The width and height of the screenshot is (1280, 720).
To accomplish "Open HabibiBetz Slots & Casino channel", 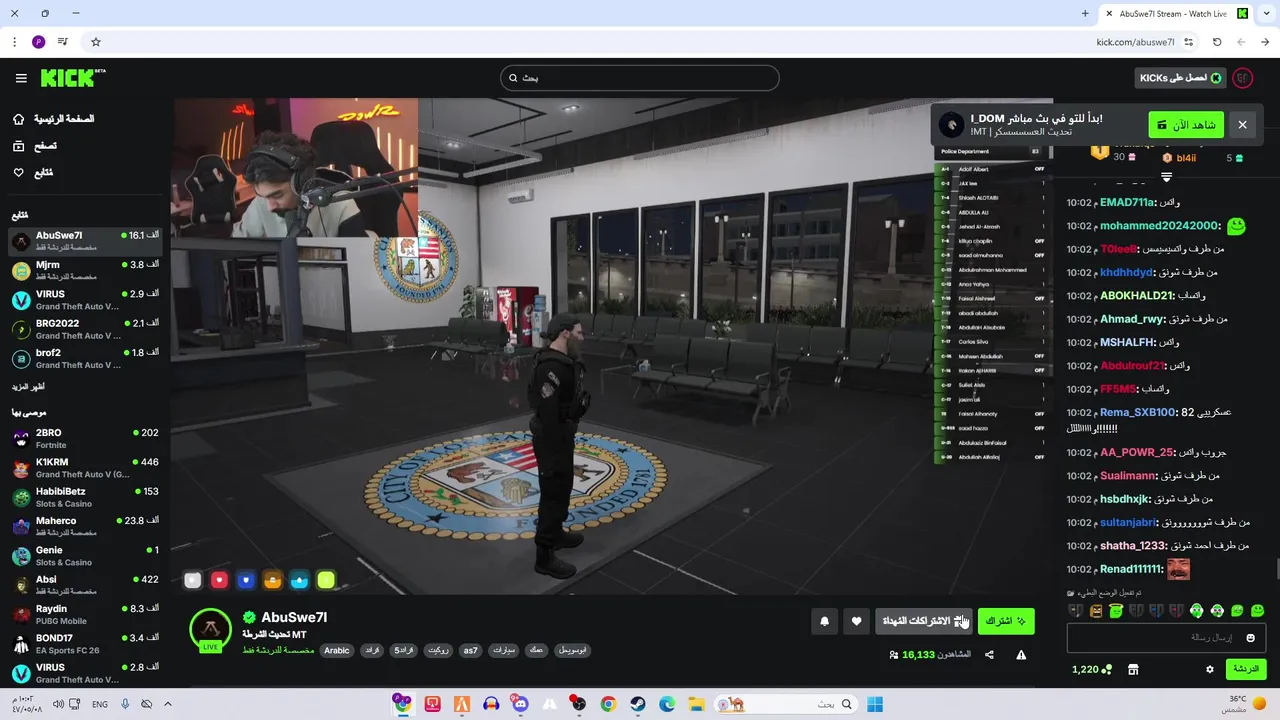I will [x=85, y=497].
